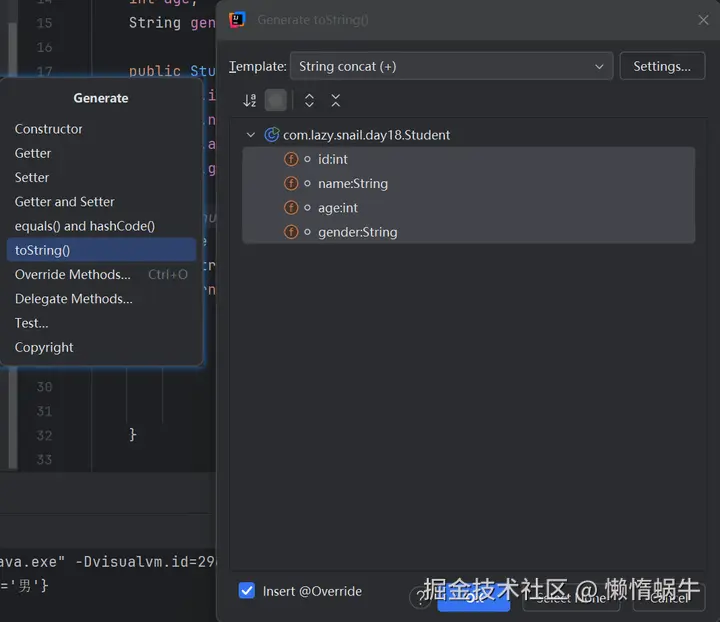Choose Constructor in the Generate menu
This screenshot has height=622, width=720.
coord(101,129)
